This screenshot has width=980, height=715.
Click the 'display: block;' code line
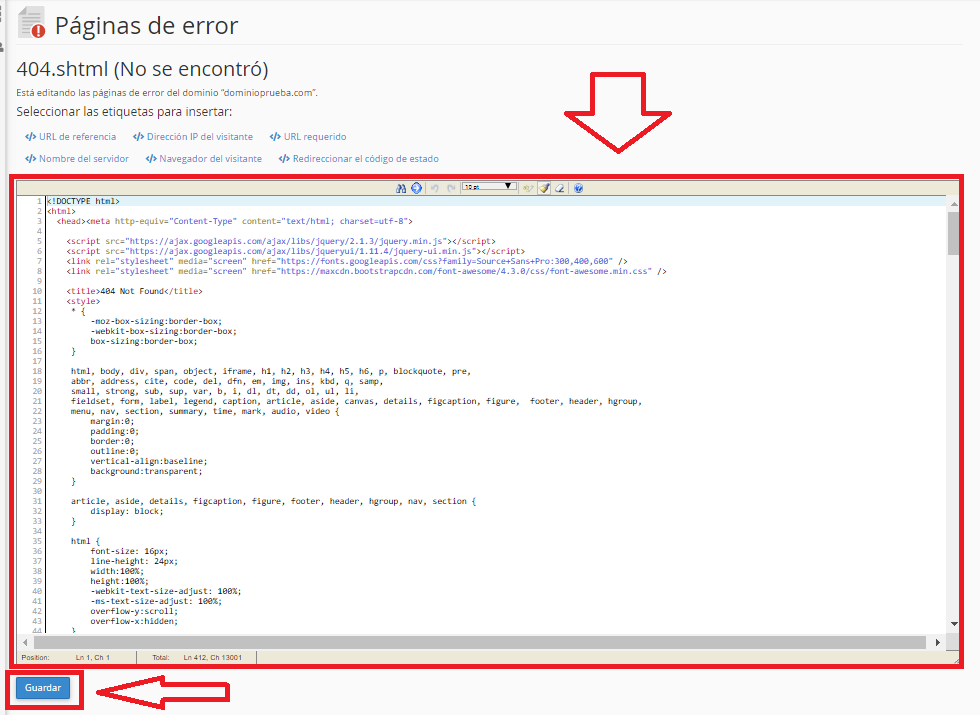click(x=127, y=511)
